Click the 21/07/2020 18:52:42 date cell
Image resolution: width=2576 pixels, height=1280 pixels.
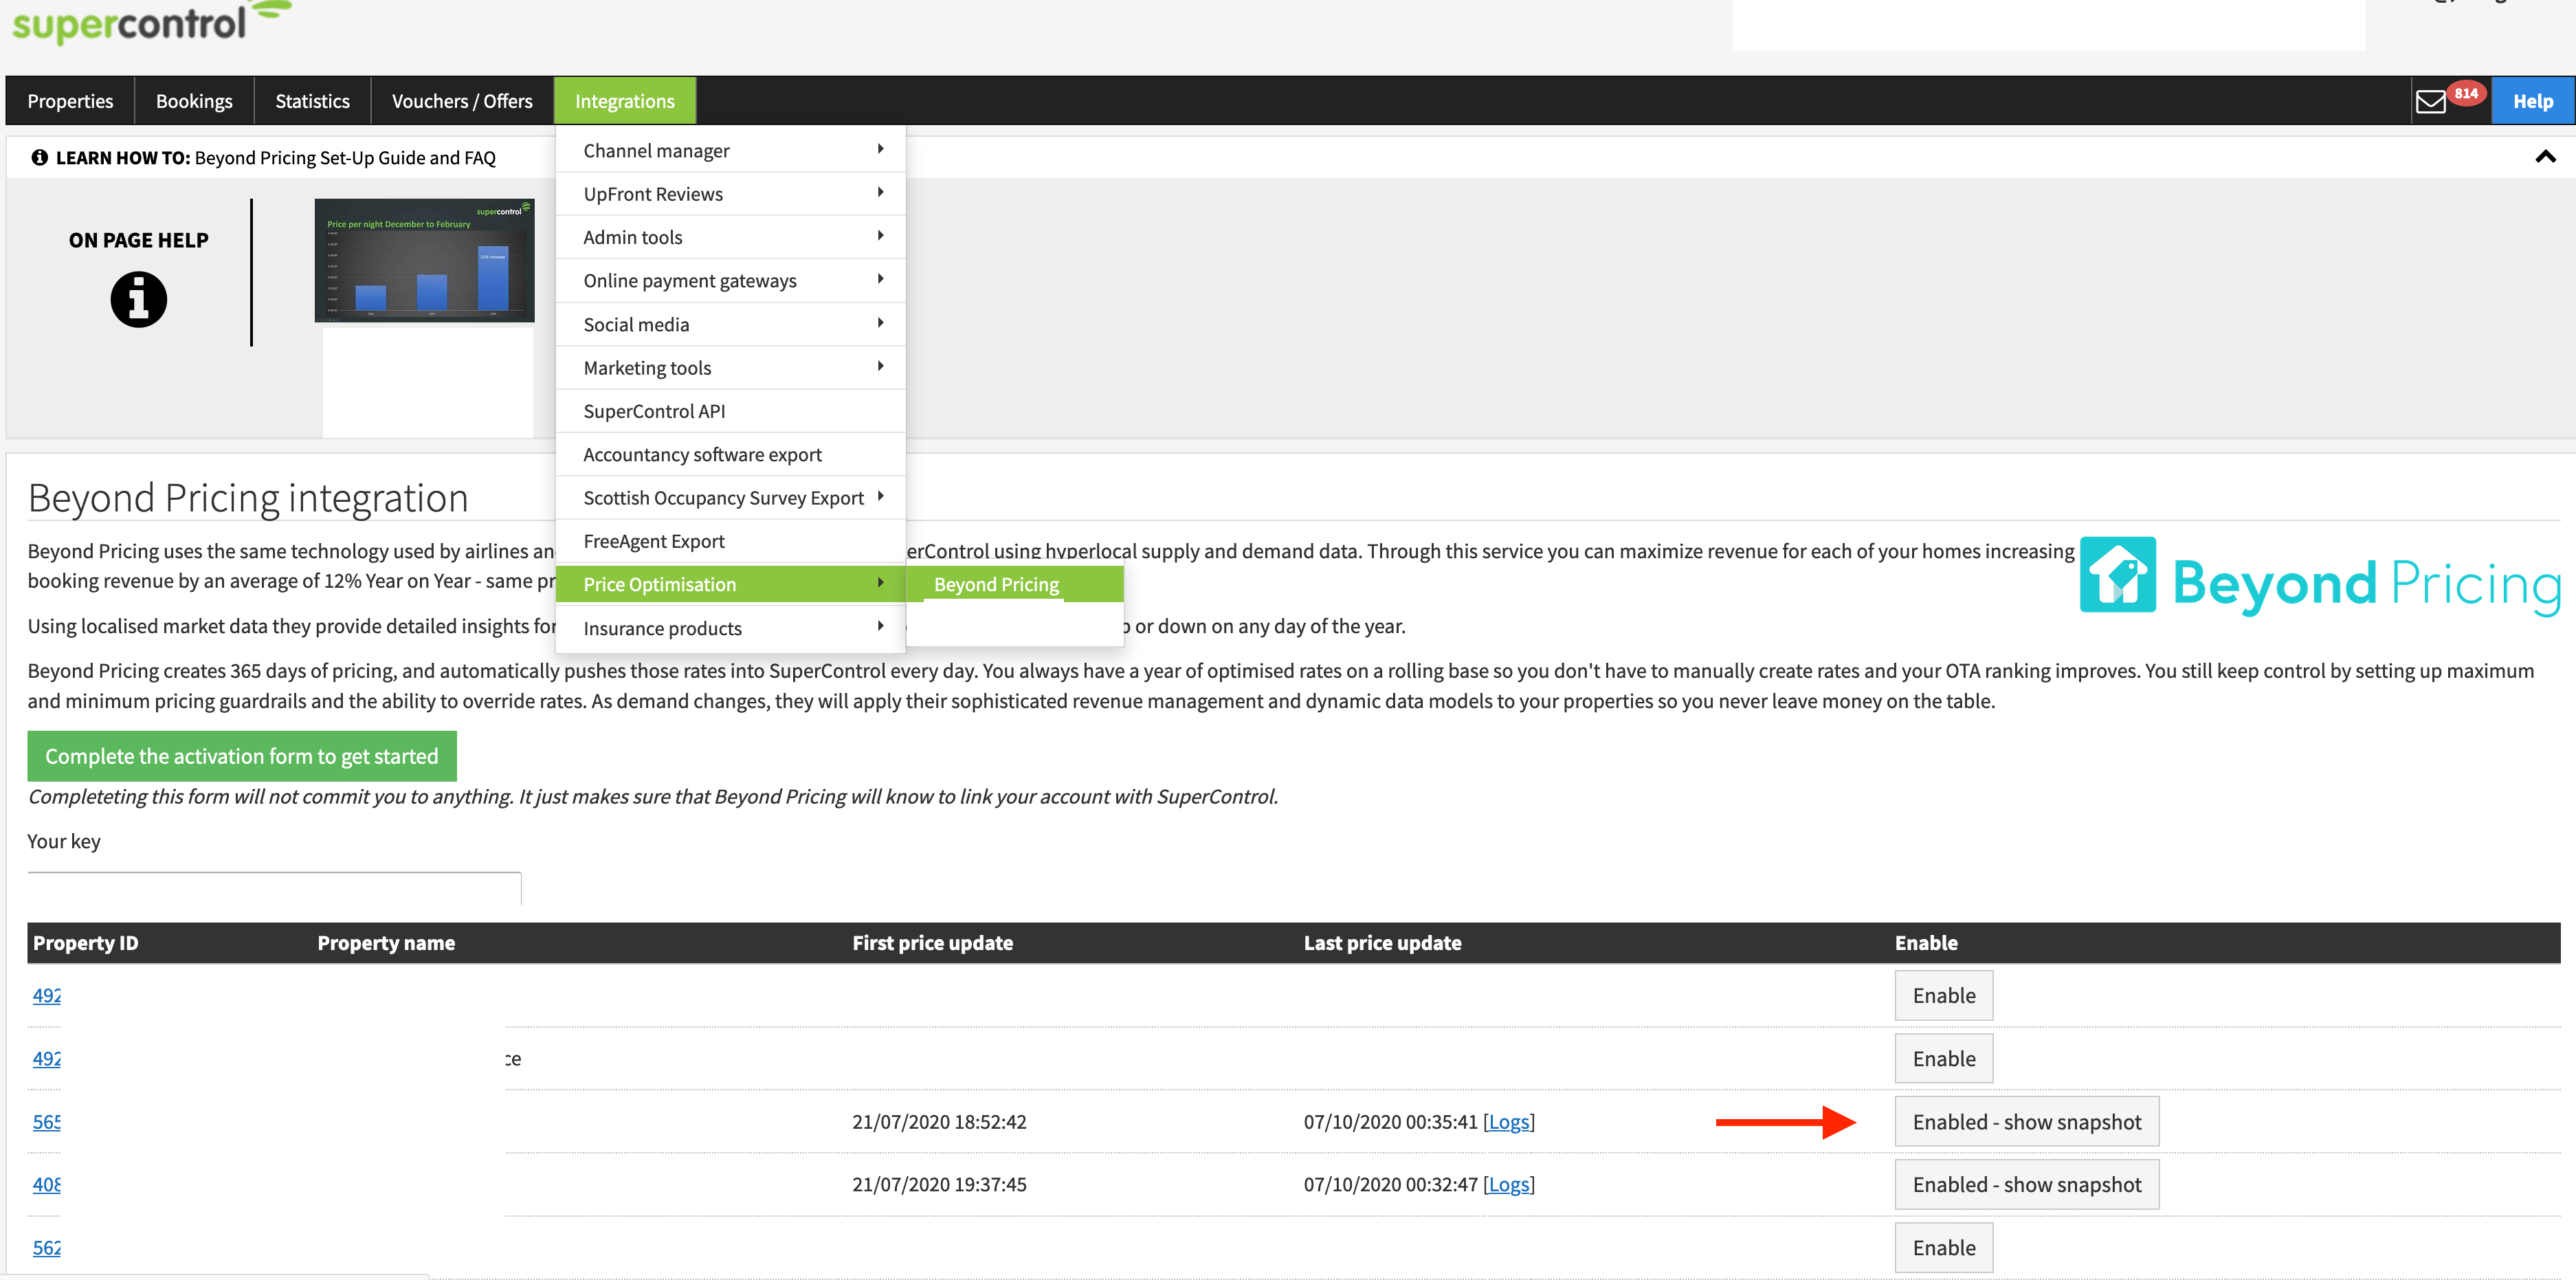click(x=939, y=1122)
